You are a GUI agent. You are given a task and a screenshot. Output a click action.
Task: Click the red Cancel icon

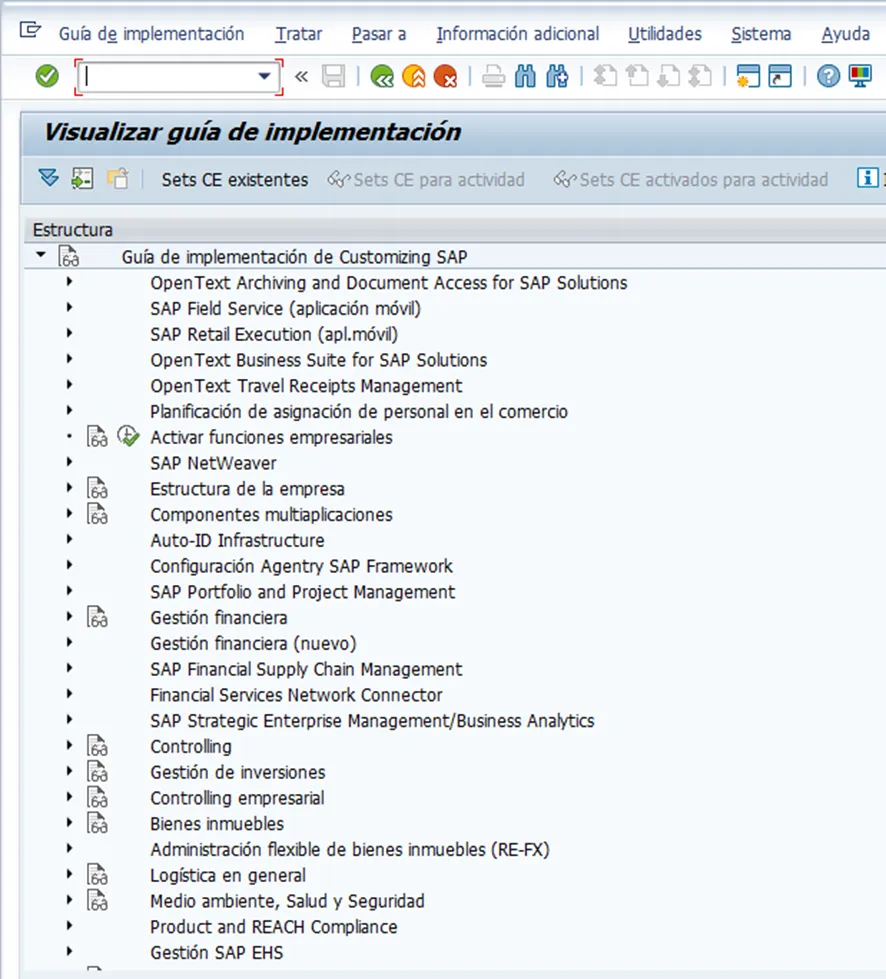pyautogui.click(x=446, y=77)
